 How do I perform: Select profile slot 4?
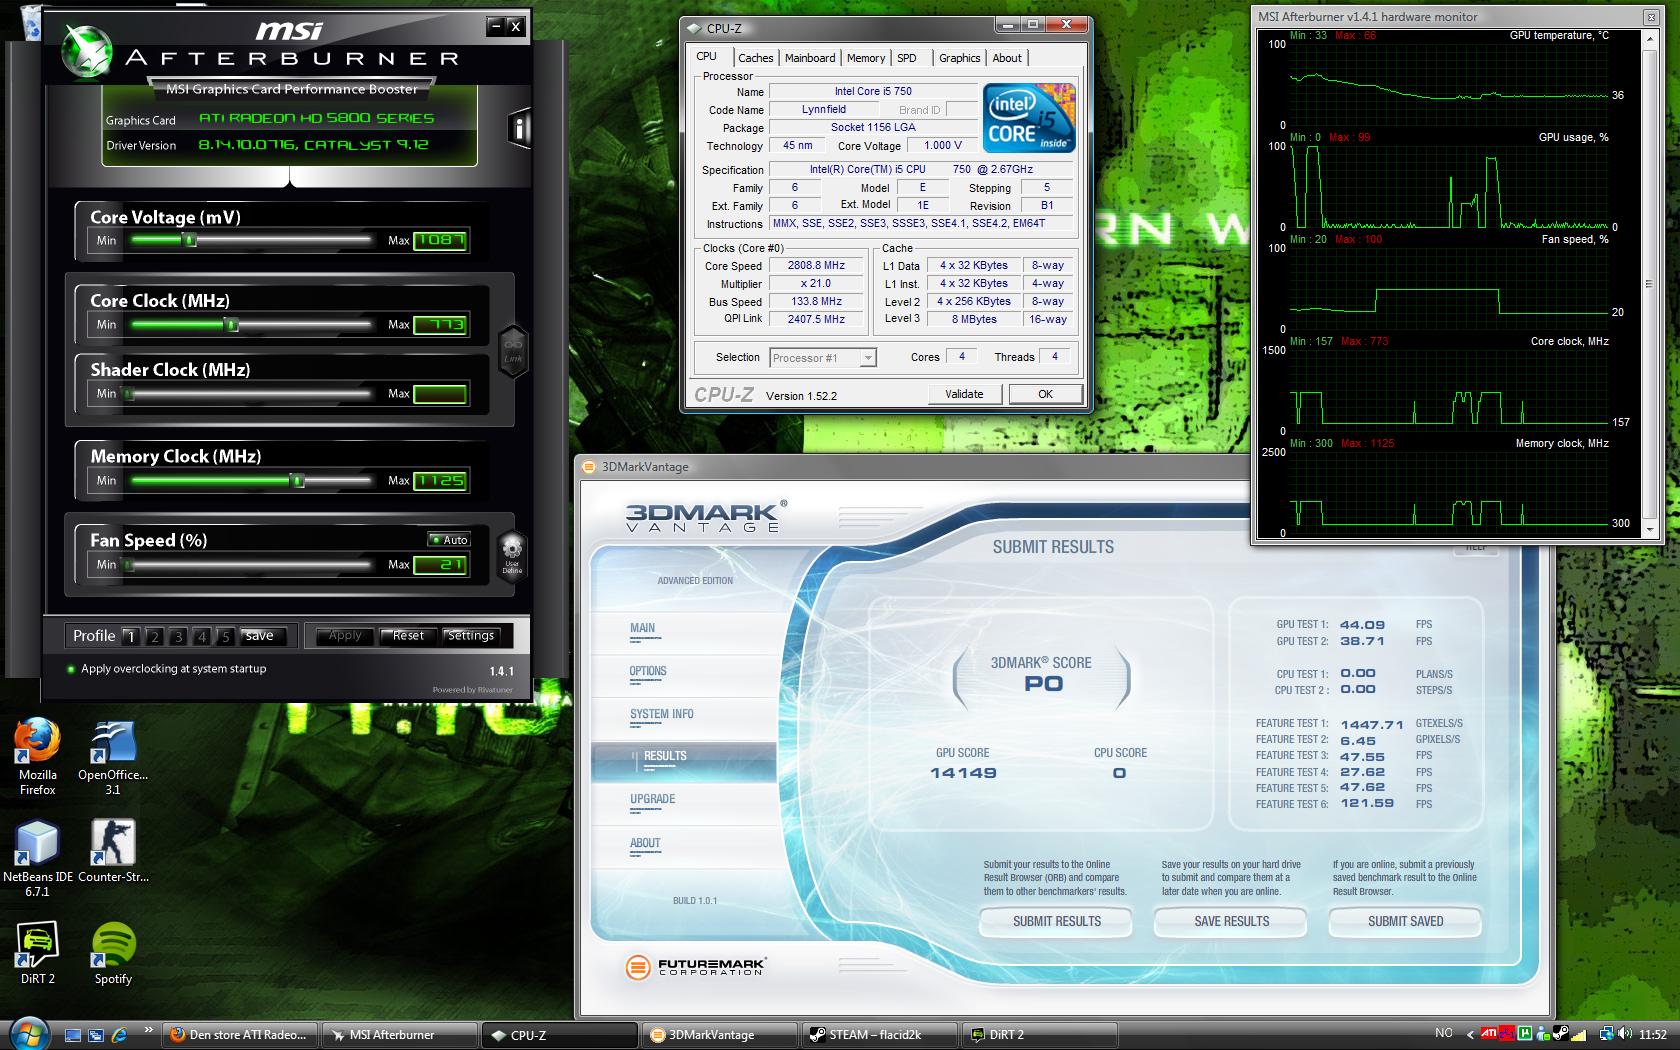click(202, 636)
